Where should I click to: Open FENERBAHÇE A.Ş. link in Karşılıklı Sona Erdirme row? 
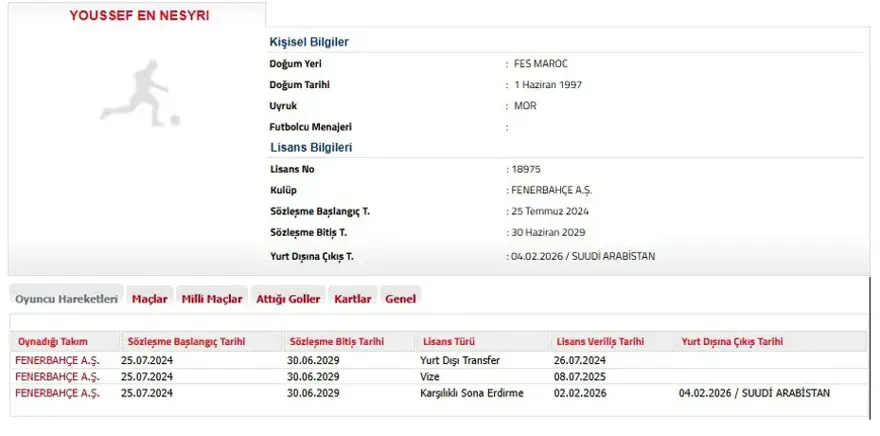(57, 393)
